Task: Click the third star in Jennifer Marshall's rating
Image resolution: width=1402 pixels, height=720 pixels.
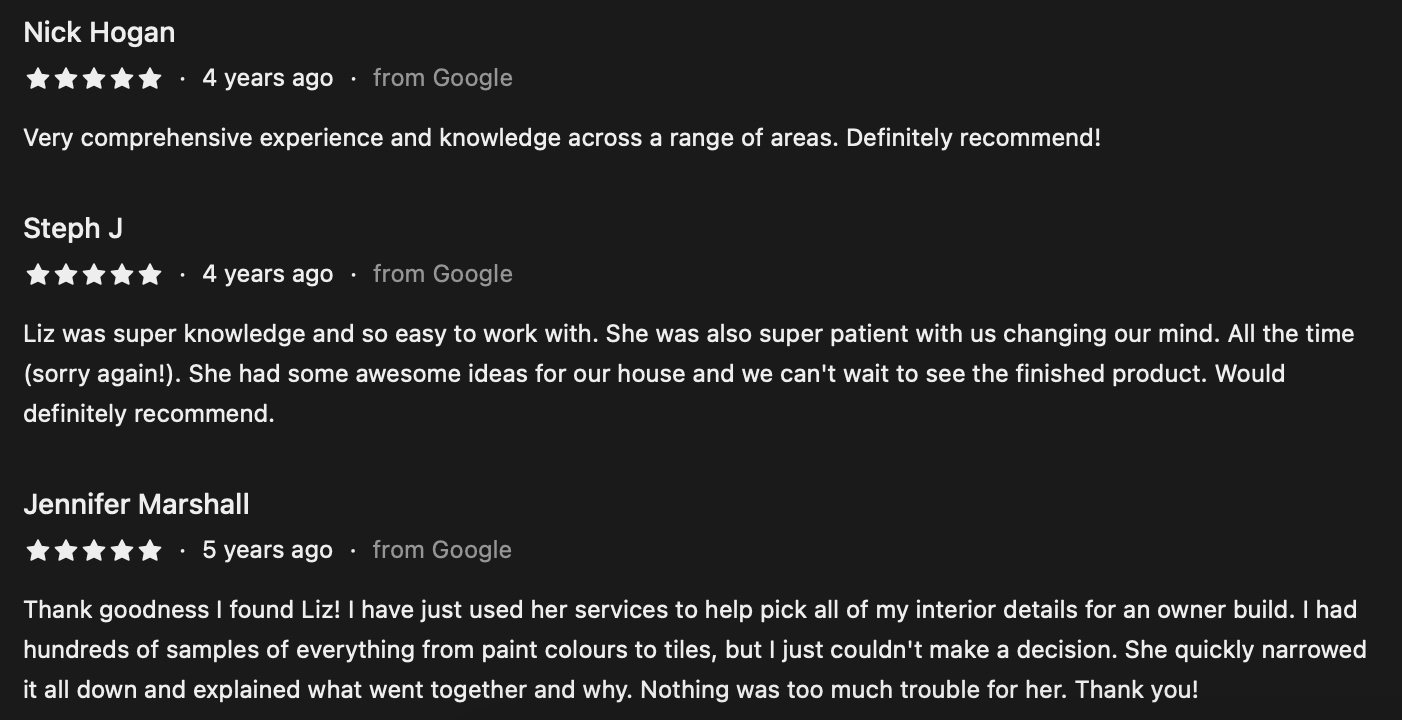Action: coord(94,550)
